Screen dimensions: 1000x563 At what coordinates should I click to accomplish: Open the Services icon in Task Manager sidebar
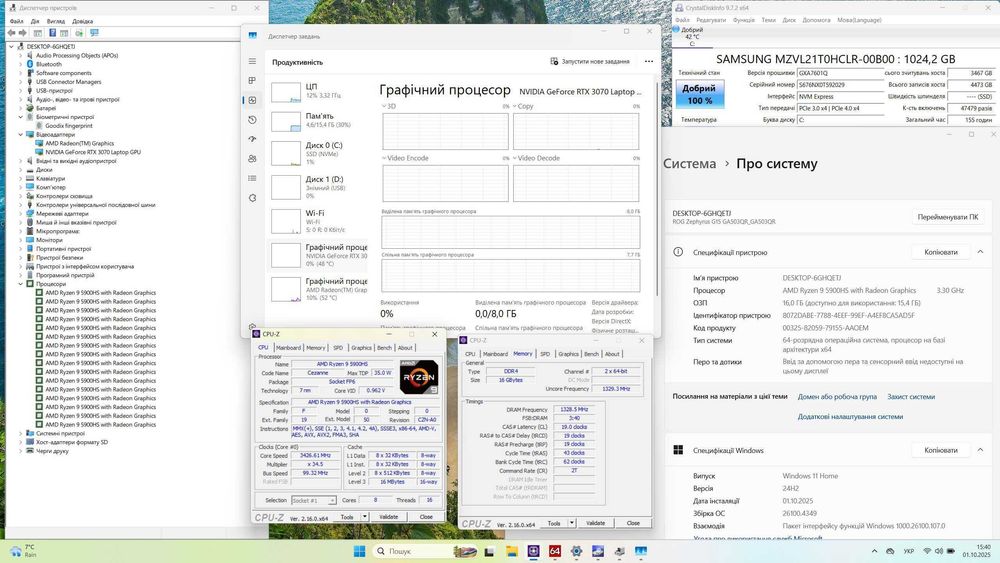point(253,198)
